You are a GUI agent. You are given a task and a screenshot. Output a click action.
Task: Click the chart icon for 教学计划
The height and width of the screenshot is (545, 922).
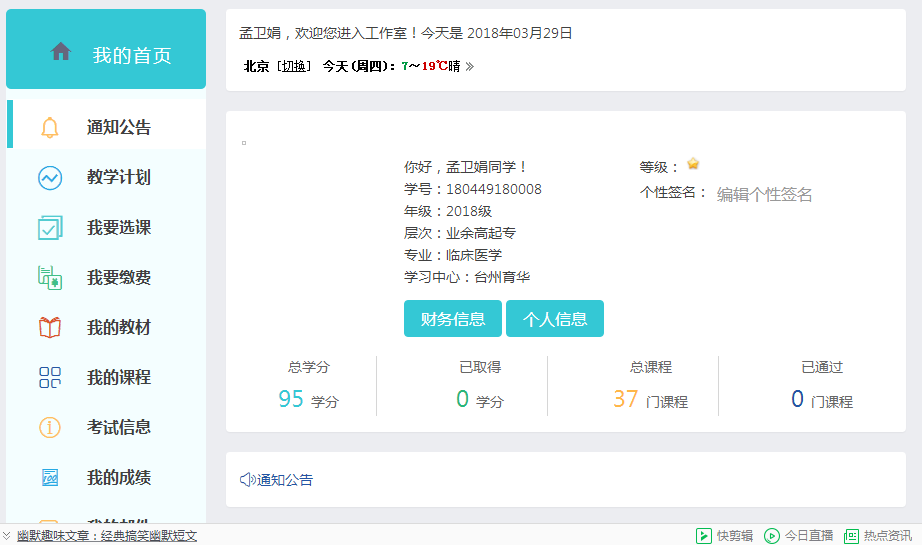click(49, 178)
